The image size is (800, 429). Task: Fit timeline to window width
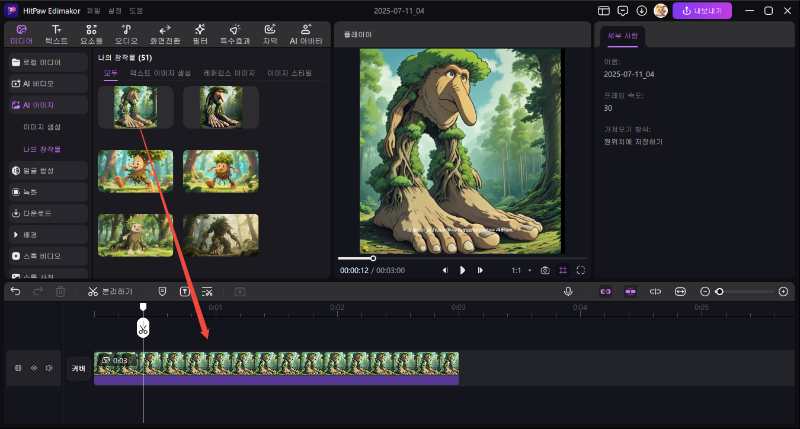680,291
